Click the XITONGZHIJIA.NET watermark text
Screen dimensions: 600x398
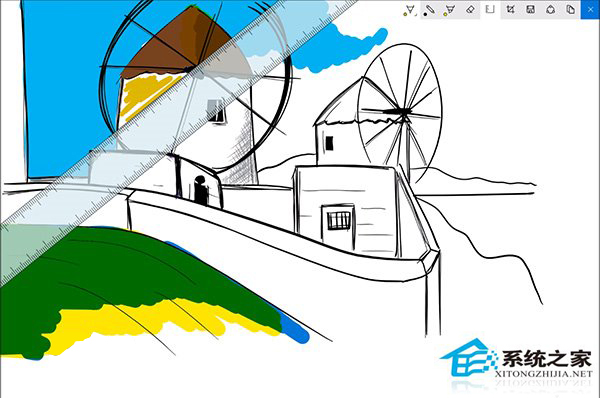(544, 374)
